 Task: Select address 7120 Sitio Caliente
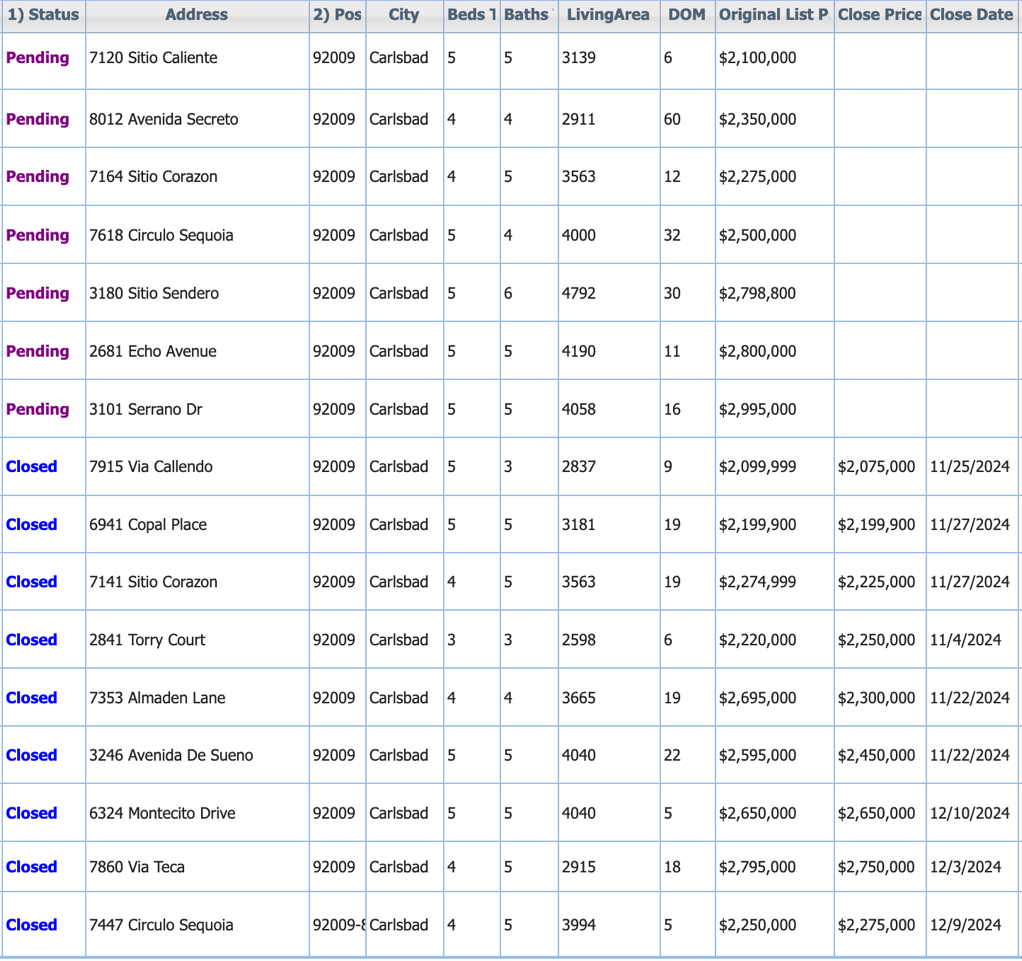pos(153,58)
